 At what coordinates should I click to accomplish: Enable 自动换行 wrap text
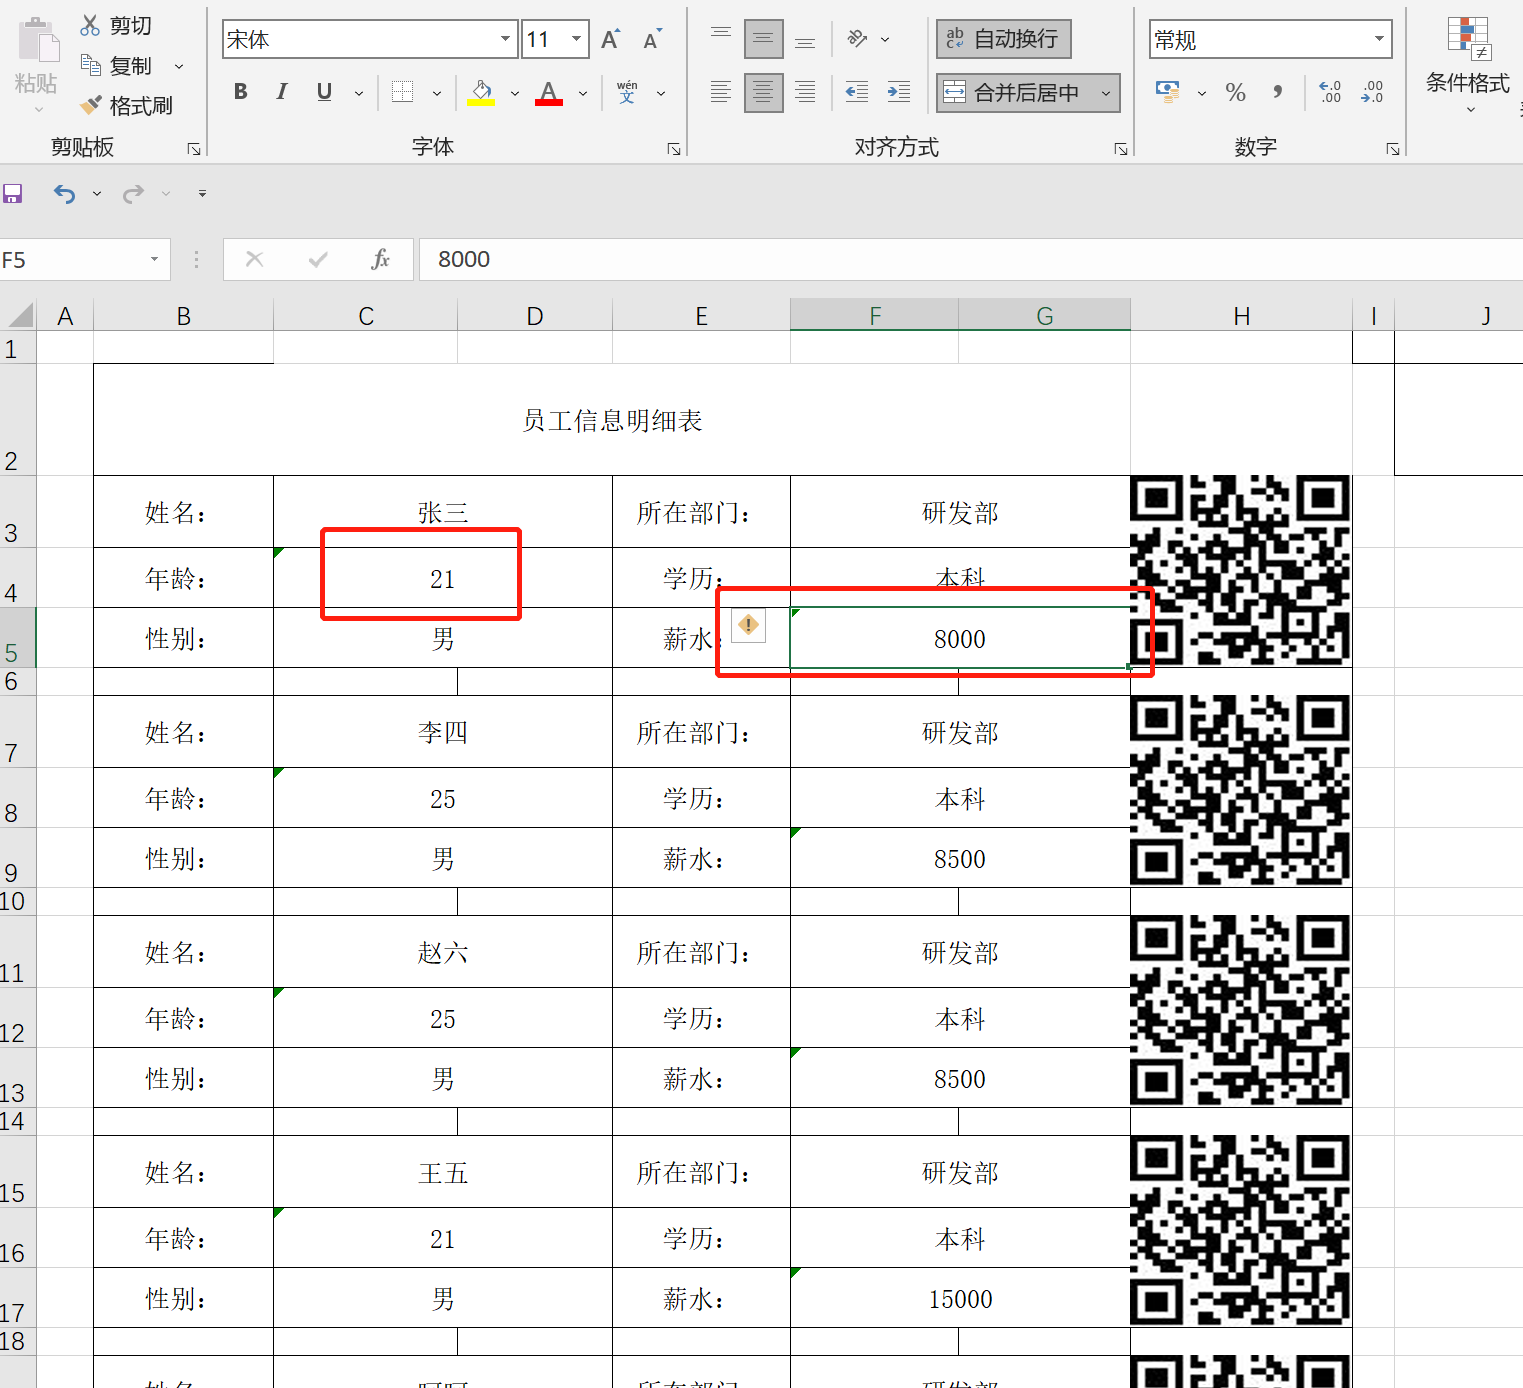pos(1003,39)
